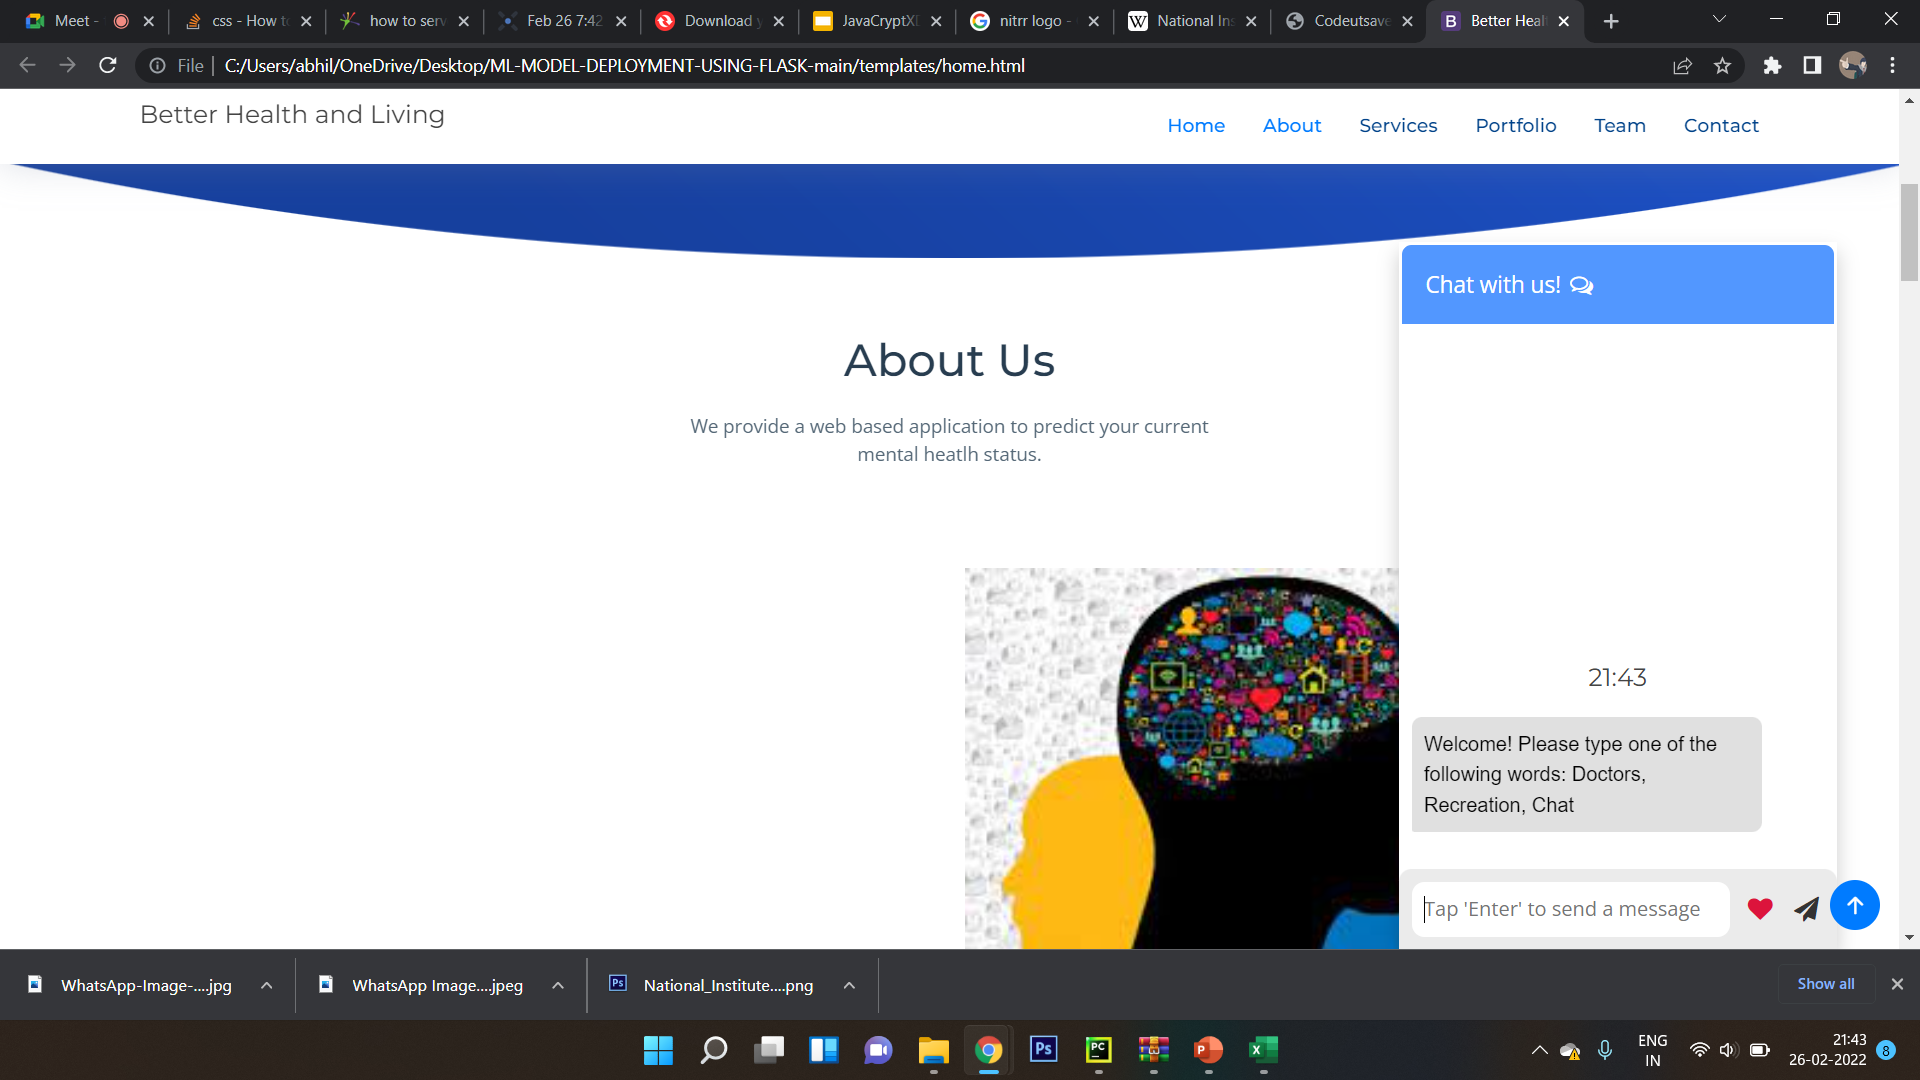Screen dimensions: 1920x1080
Task: Click the share icon in the address bar
Action: (1683, 65)
